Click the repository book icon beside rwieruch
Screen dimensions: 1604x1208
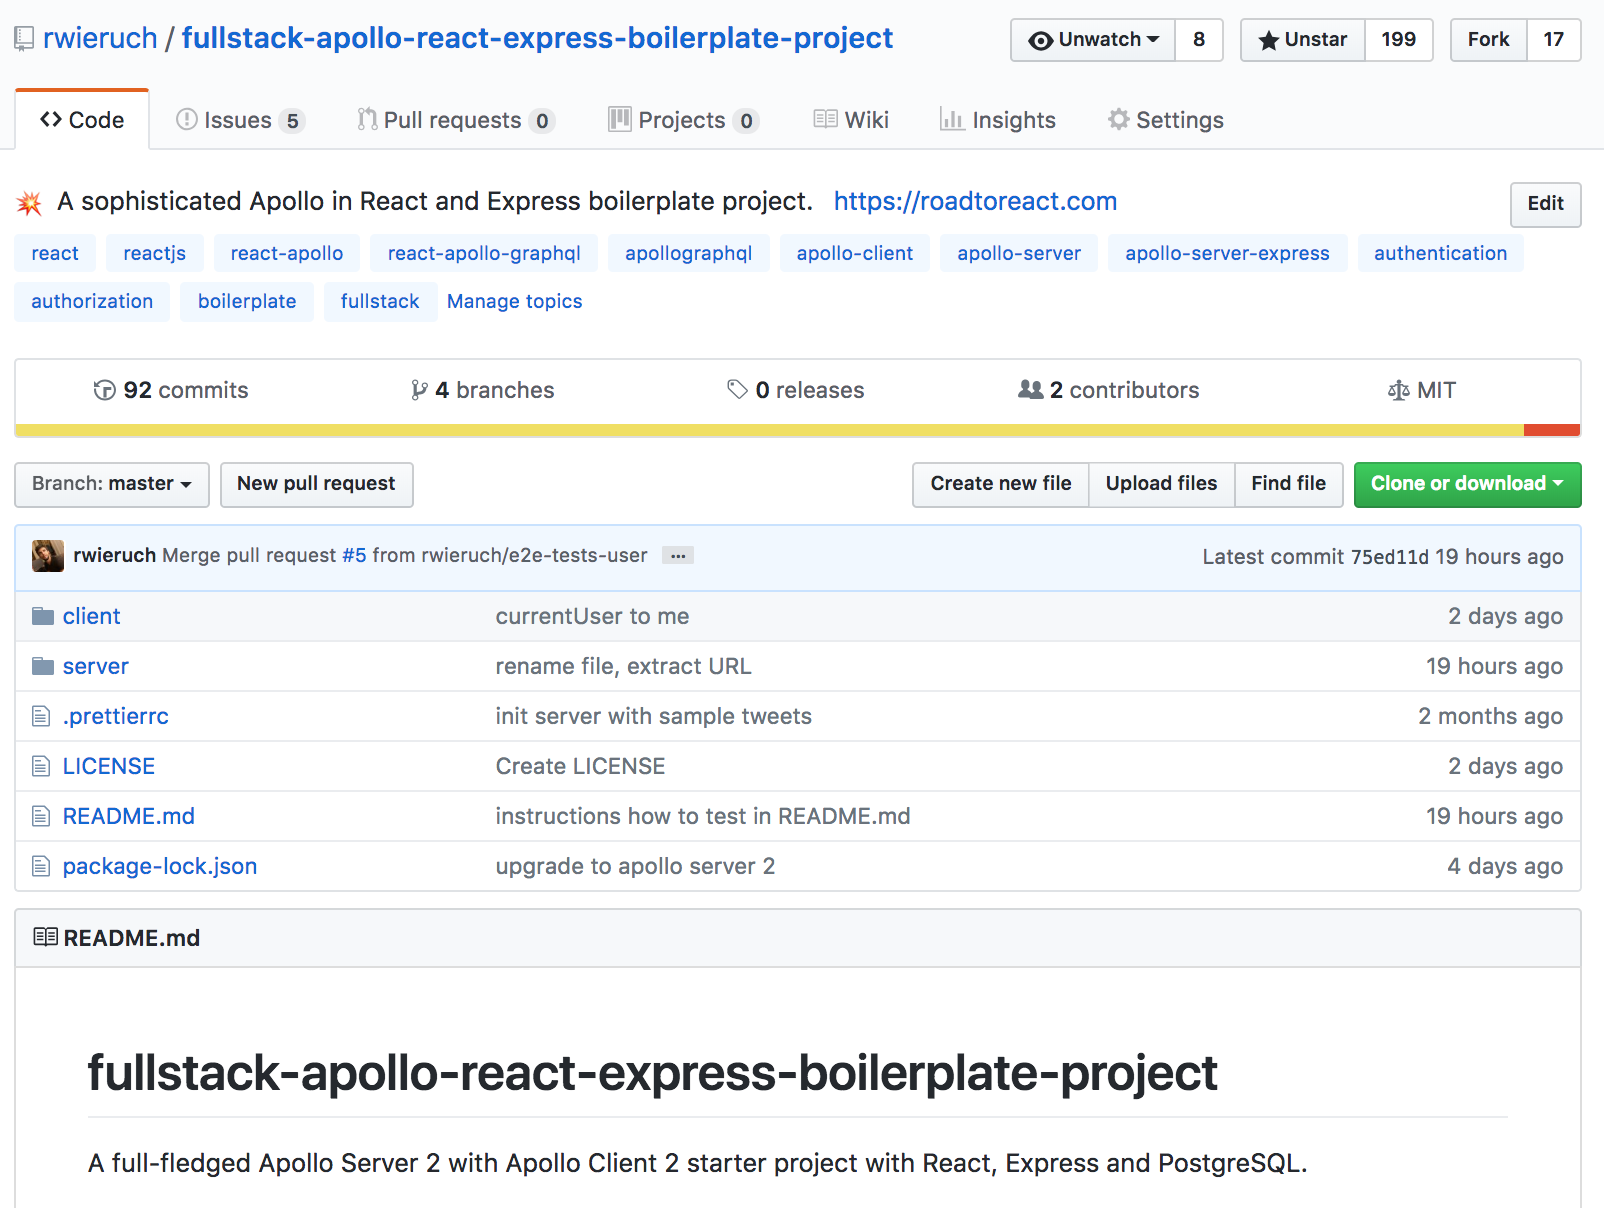24,40
